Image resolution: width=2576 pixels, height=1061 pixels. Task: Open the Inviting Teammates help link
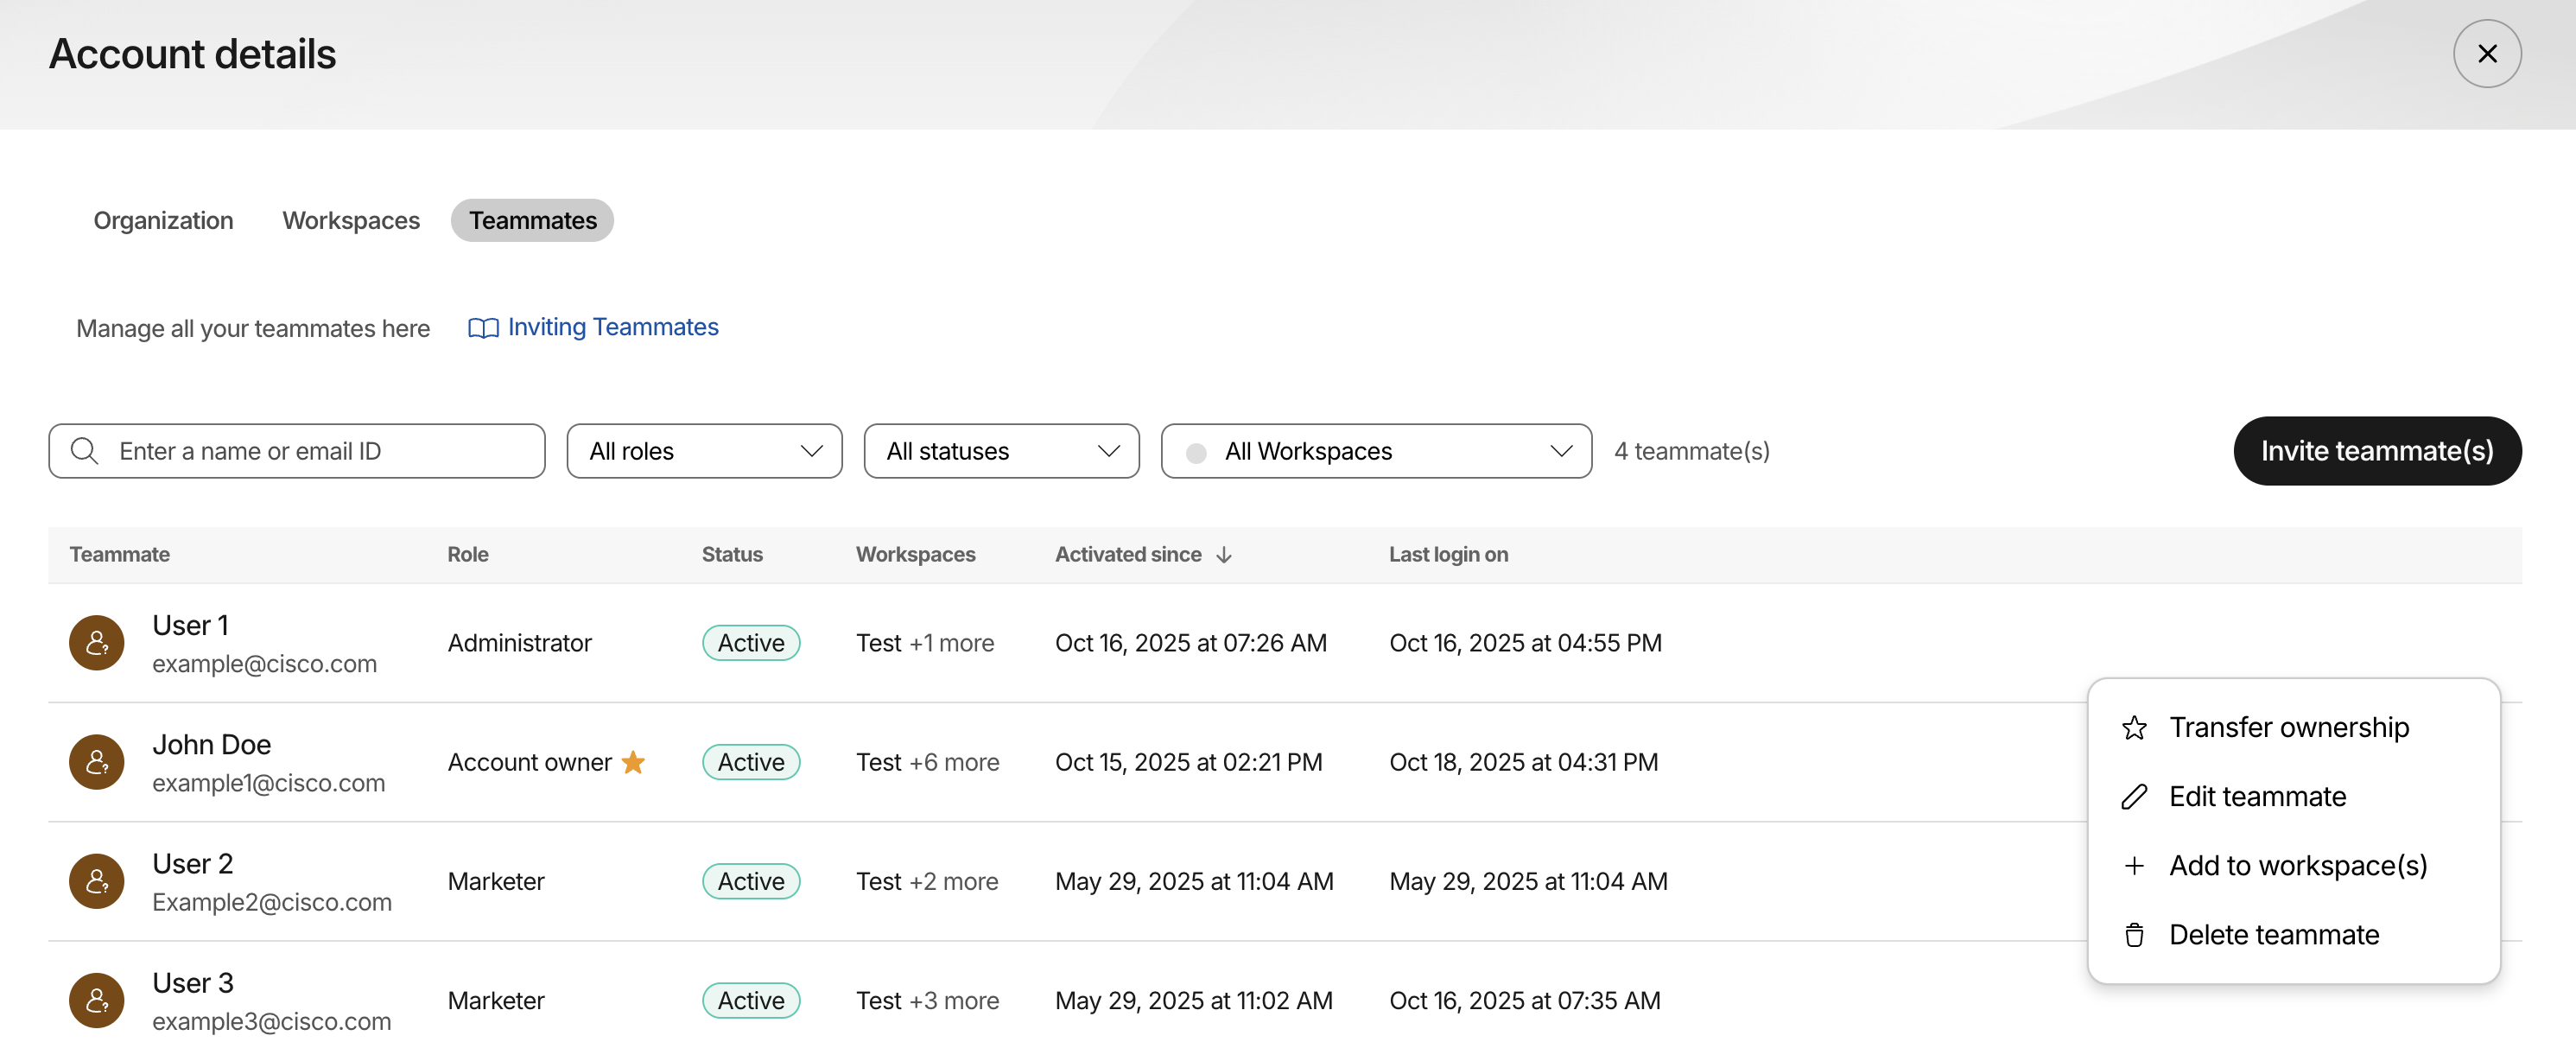point(613,327)
